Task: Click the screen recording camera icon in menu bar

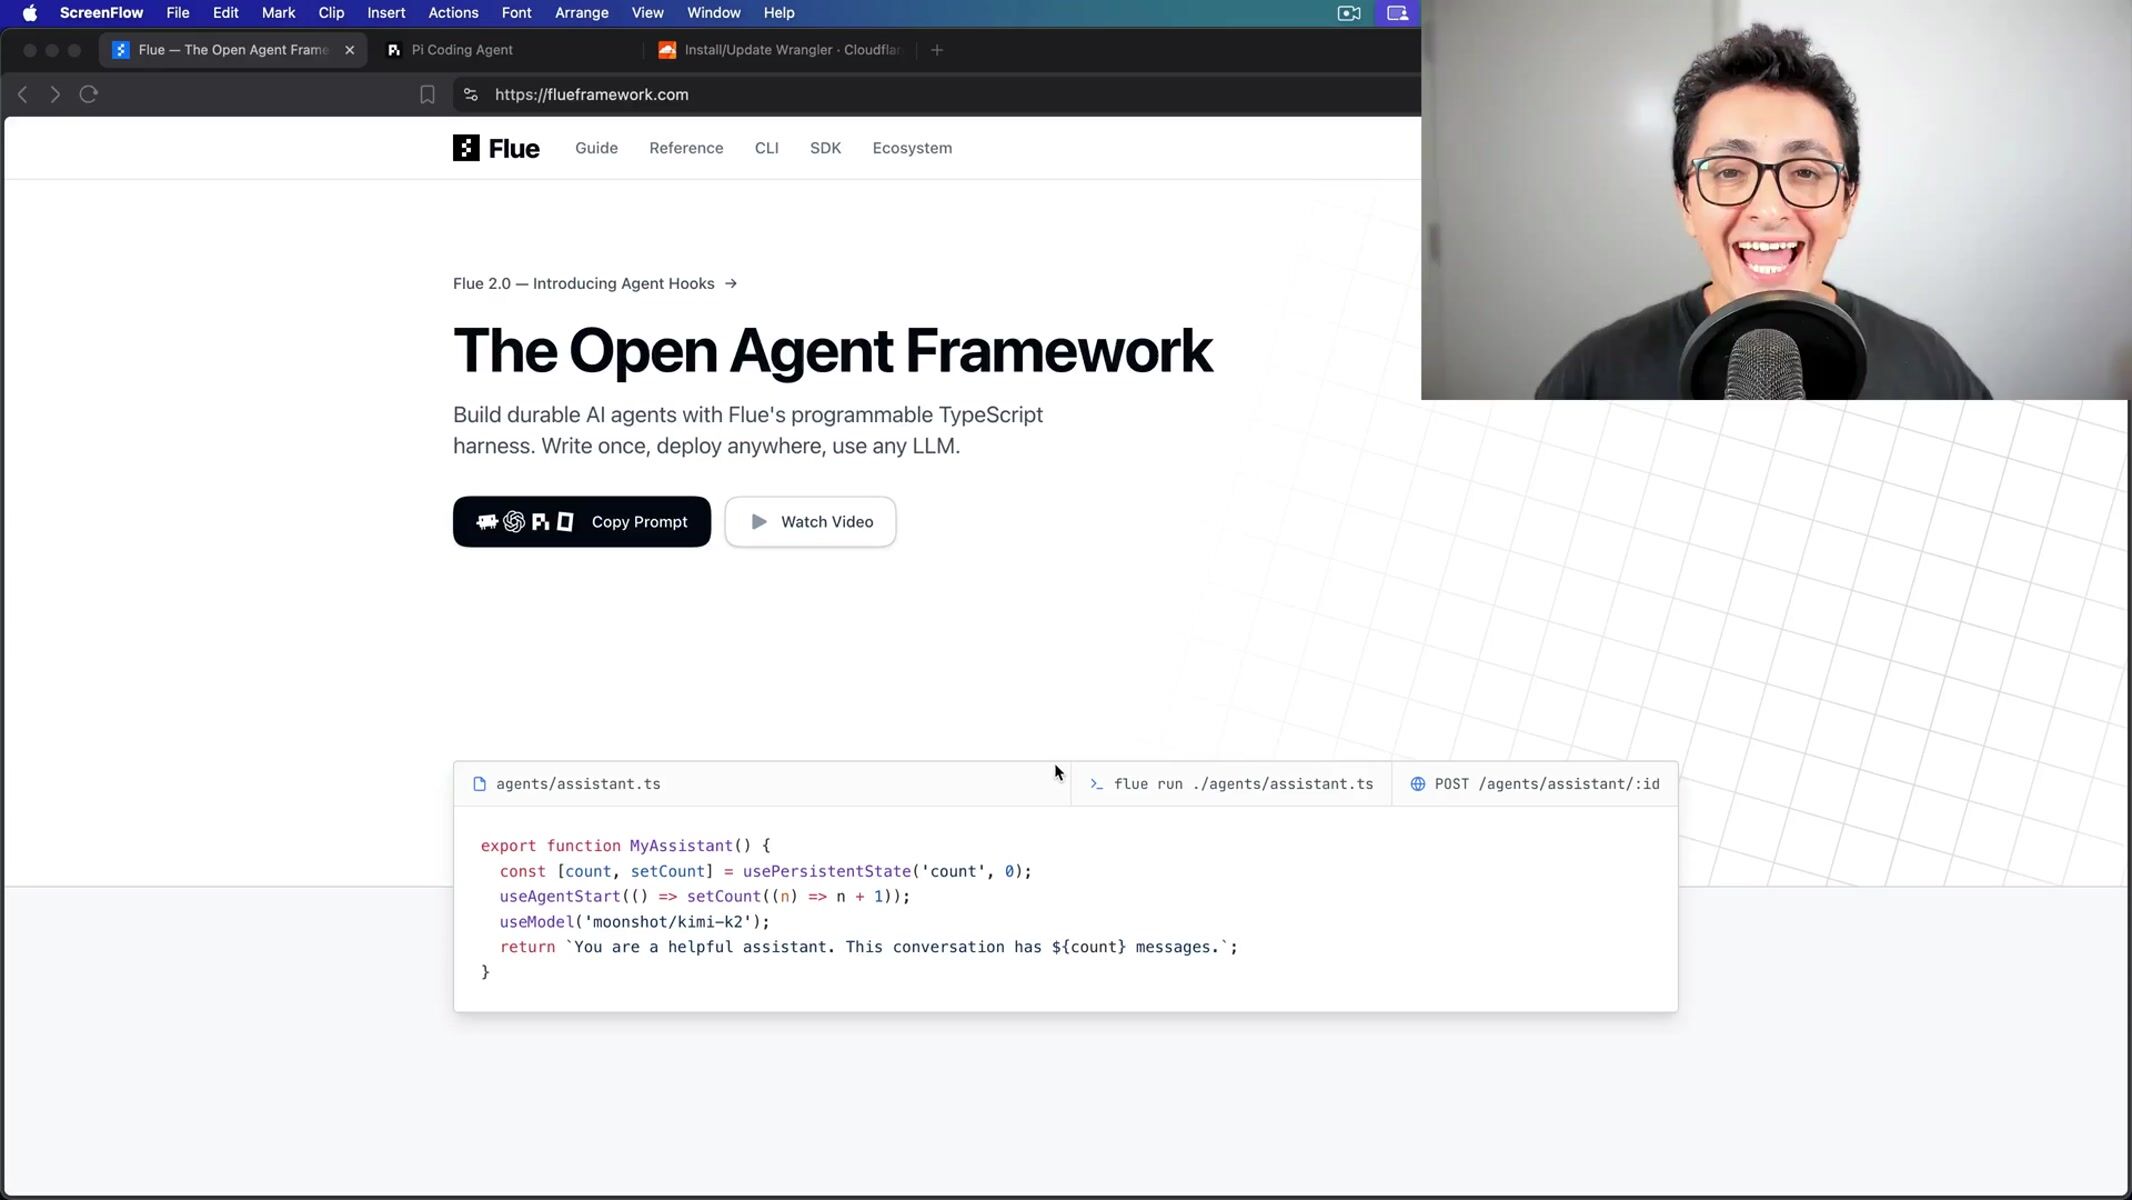Action: [1349, 13]
